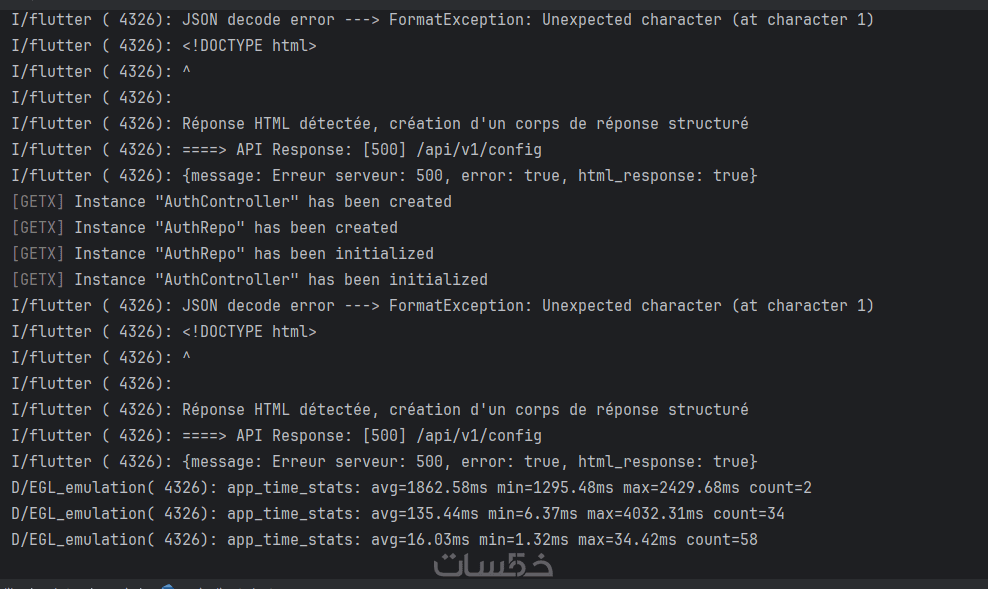The image size is (988, 589).
Task: Click the AuthController has been initialized log line
Action: coord(280,280)
